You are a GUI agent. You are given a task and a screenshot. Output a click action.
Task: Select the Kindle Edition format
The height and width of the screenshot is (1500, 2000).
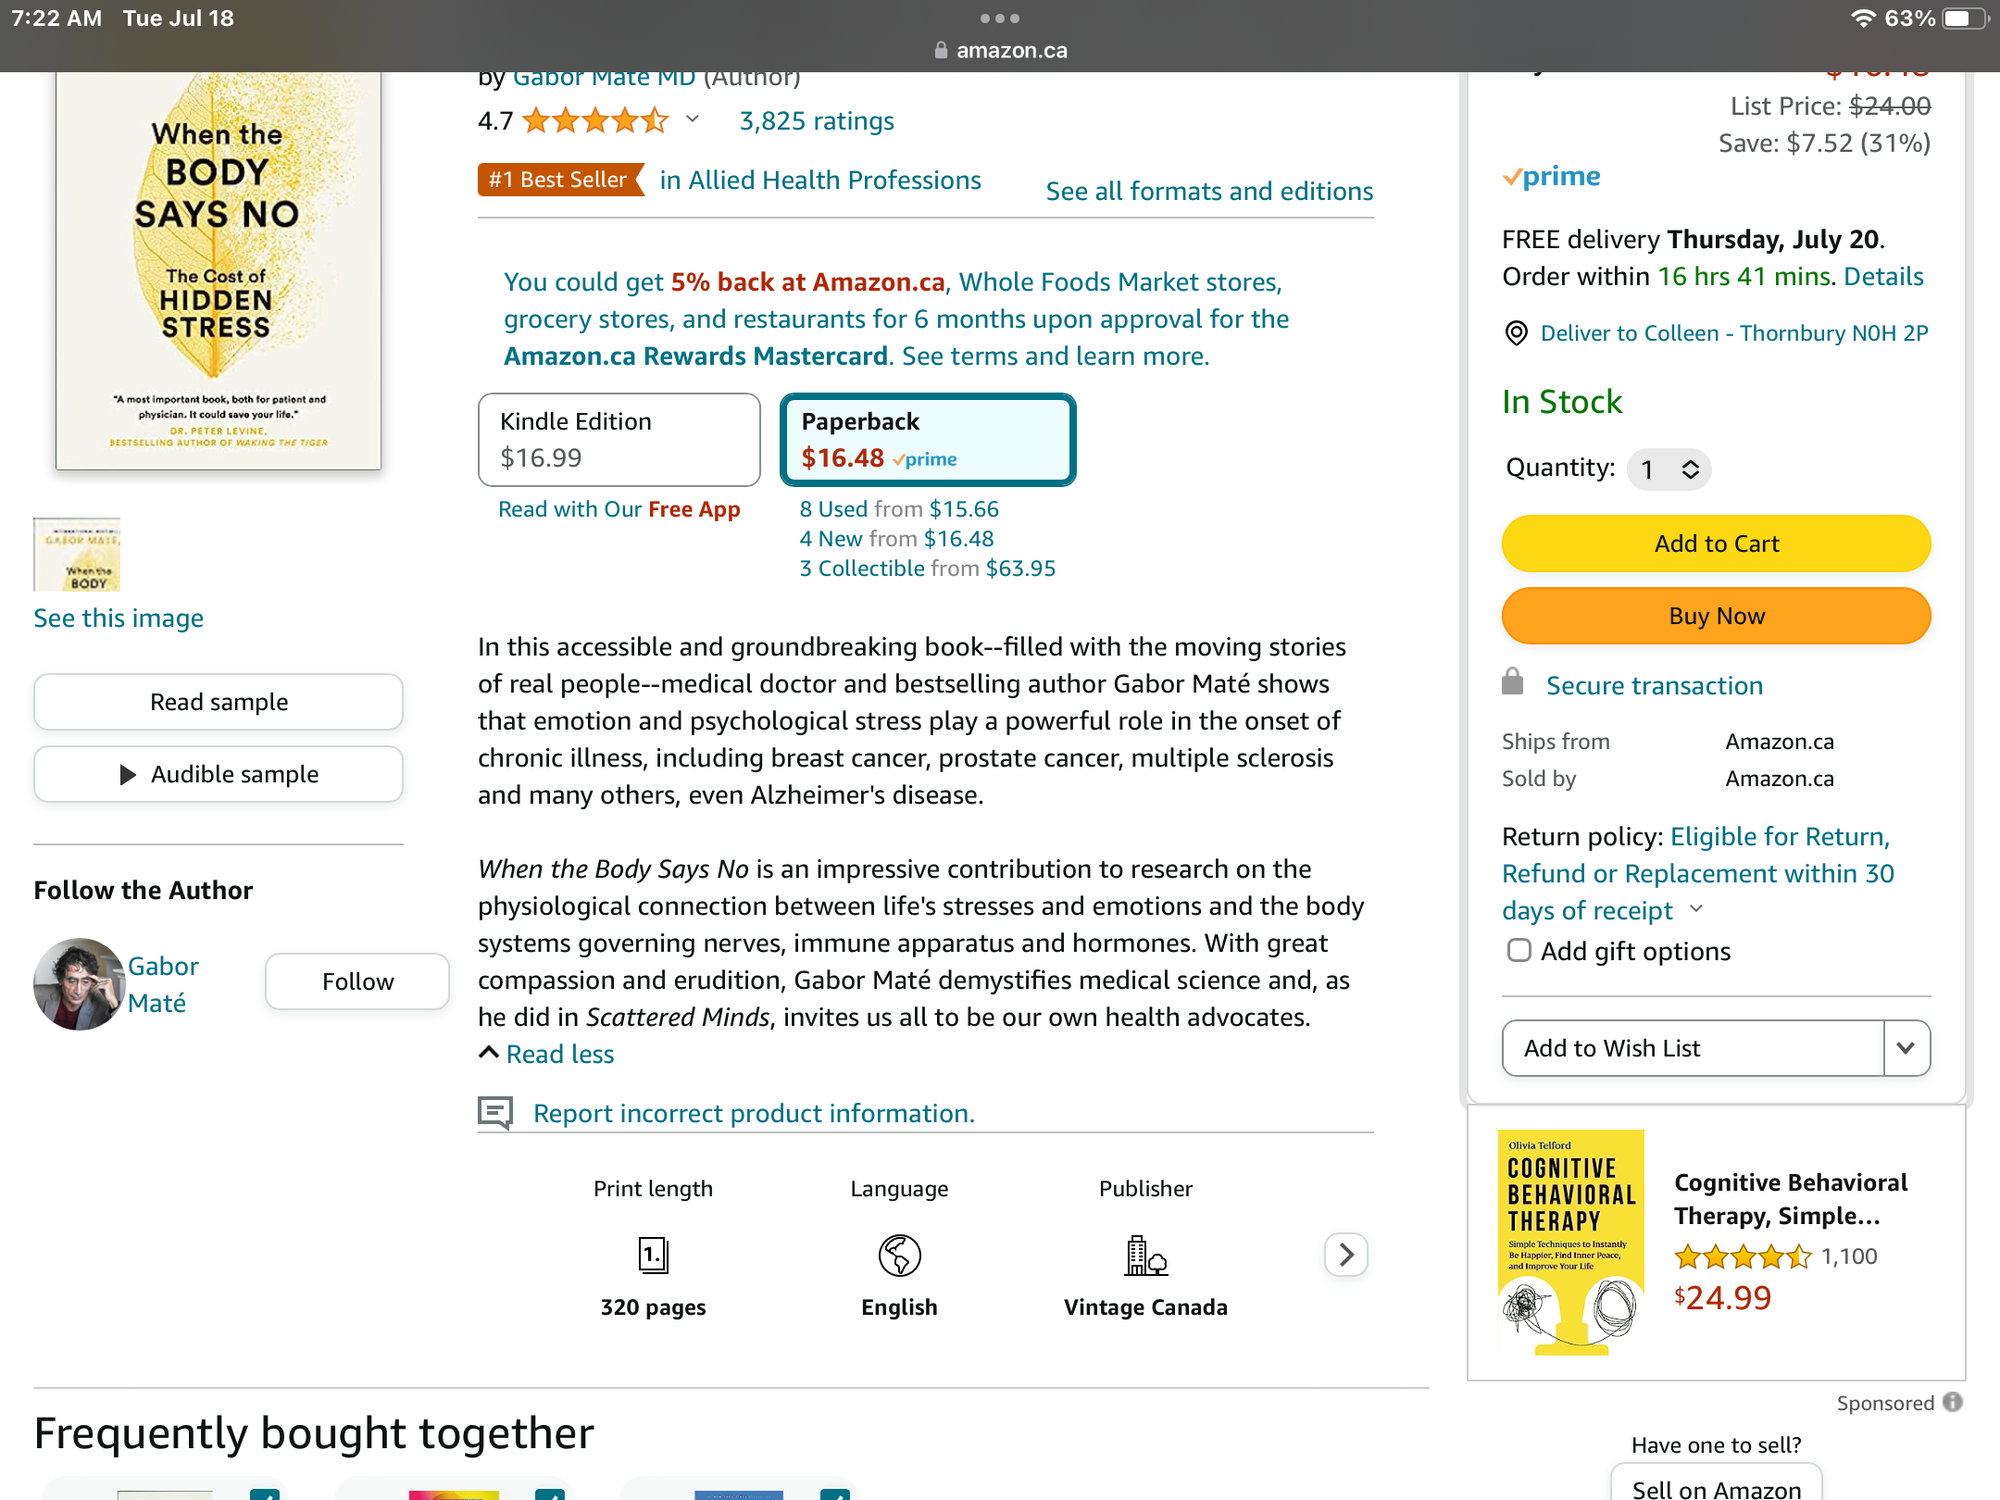[619, 439]
